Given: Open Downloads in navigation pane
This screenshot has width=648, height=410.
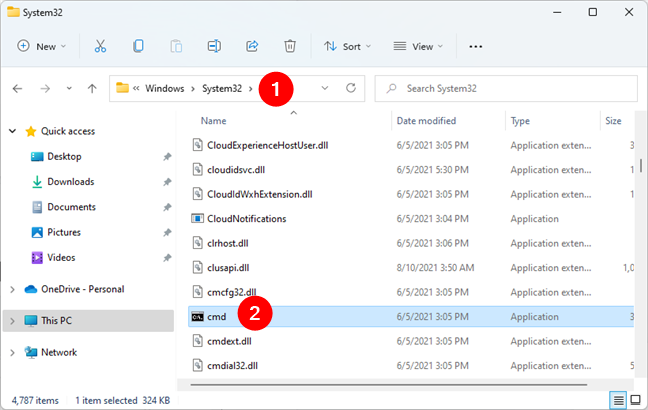Looking at the screenshot, I should pyautogui.click(x=70, y=182).
